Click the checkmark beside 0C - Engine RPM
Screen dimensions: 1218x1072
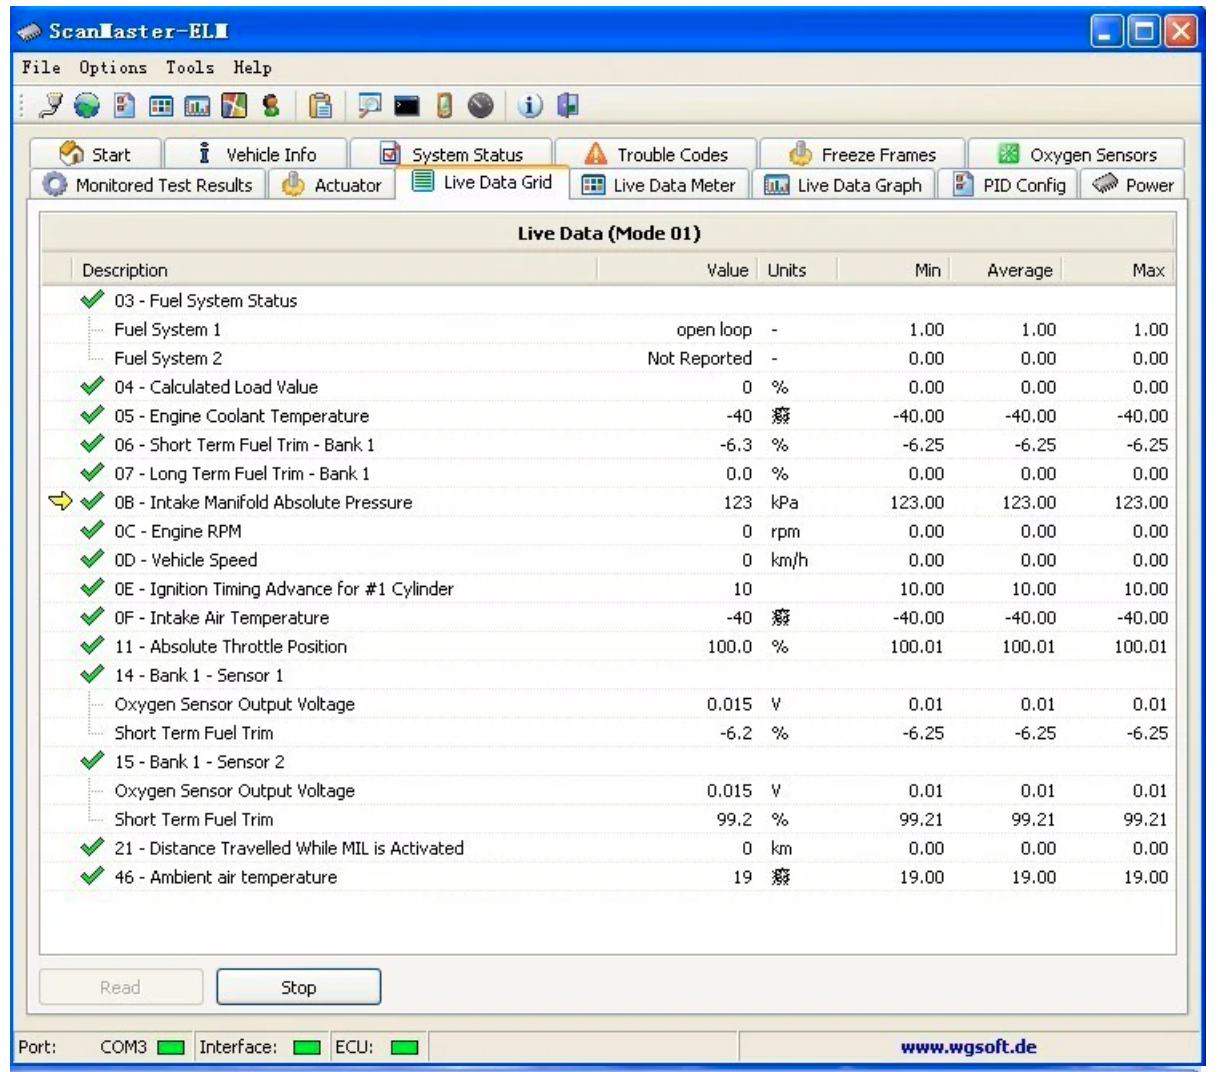(92, 530)
